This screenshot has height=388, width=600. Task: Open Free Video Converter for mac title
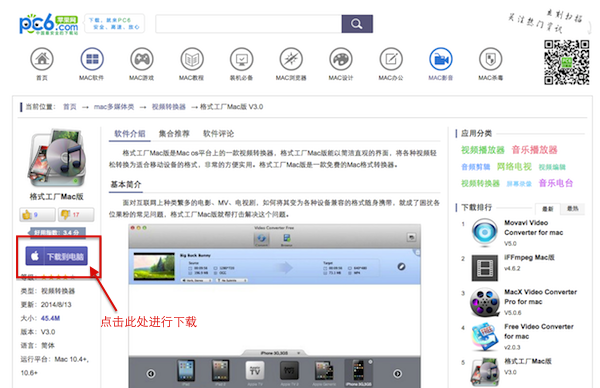(x=539, y=331)
